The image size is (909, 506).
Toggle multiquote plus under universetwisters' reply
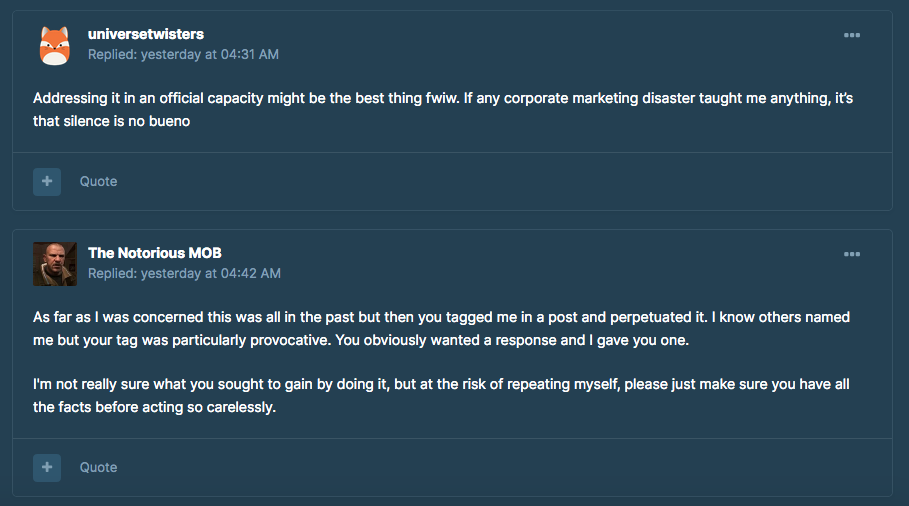tap(47, 181)
